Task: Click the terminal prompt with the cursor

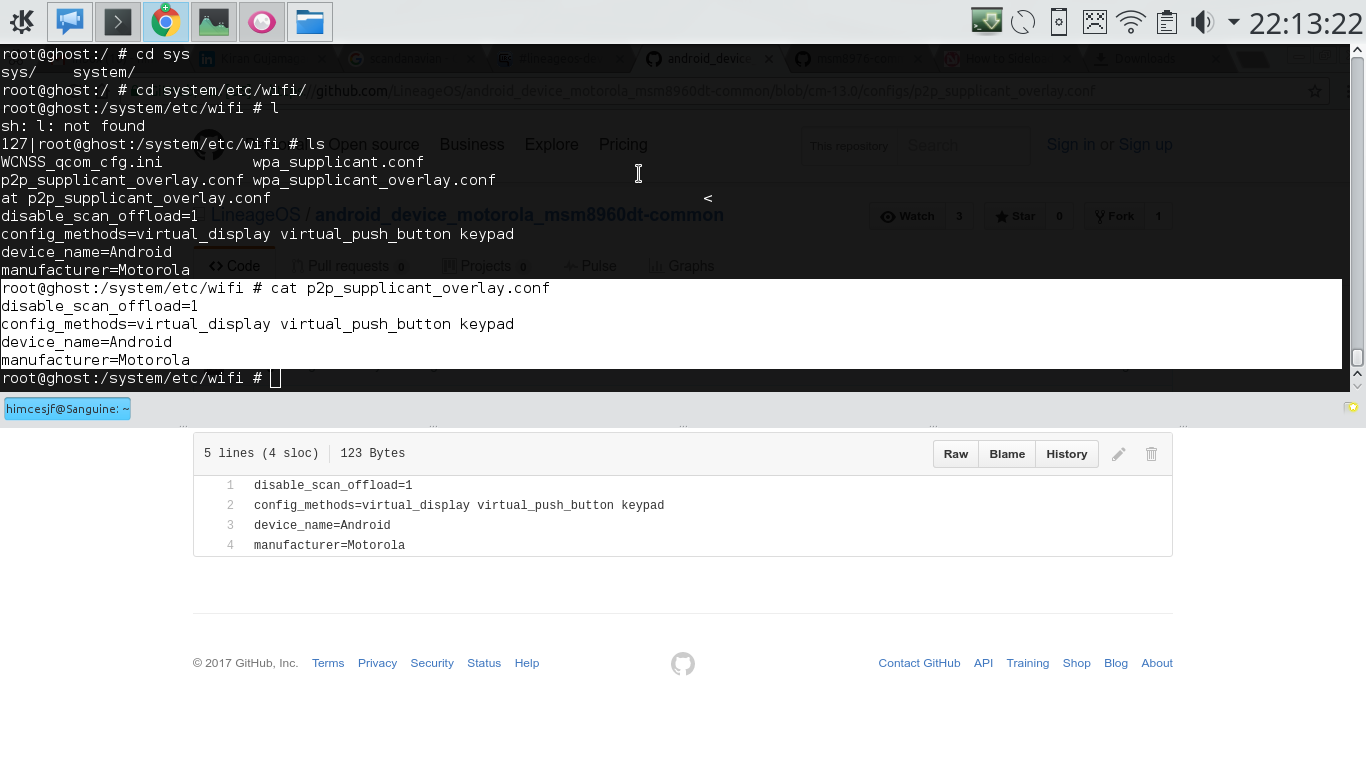Action: pos(141,378)
